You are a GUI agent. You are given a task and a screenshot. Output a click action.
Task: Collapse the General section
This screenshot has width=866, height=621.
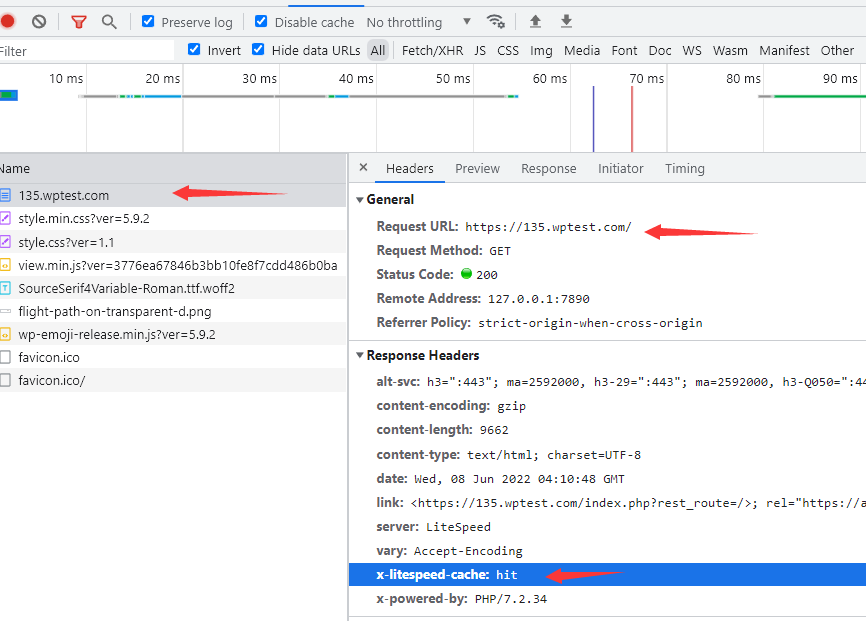point(361,199)
